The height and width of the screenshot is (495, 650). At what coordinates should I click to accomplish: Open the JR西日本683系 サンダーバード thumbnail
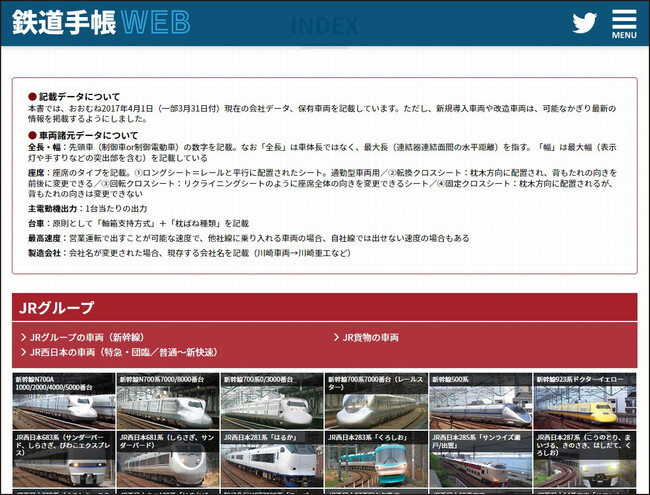(x=63, y=462)
